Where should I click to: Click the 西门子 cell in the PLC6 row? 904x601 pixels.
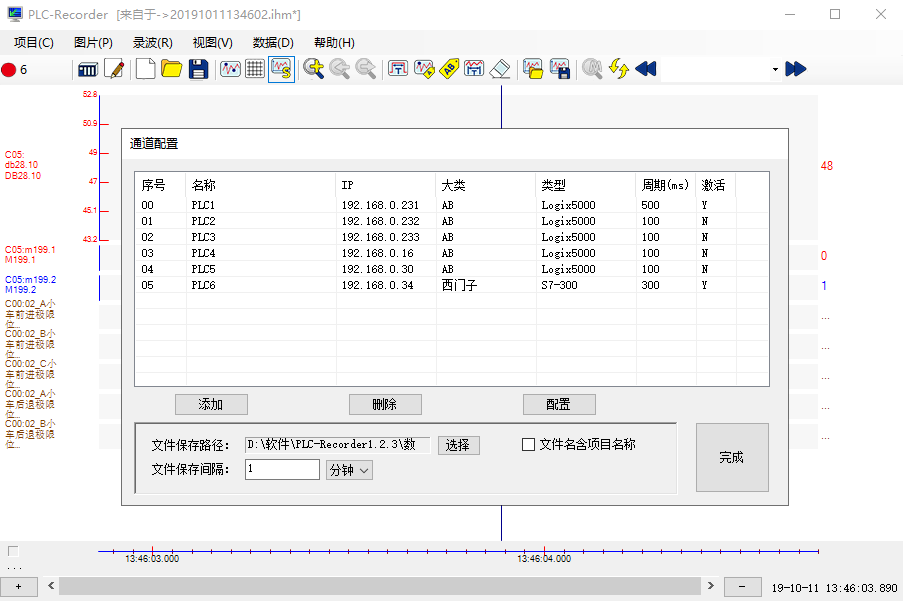tap(459, 286)
